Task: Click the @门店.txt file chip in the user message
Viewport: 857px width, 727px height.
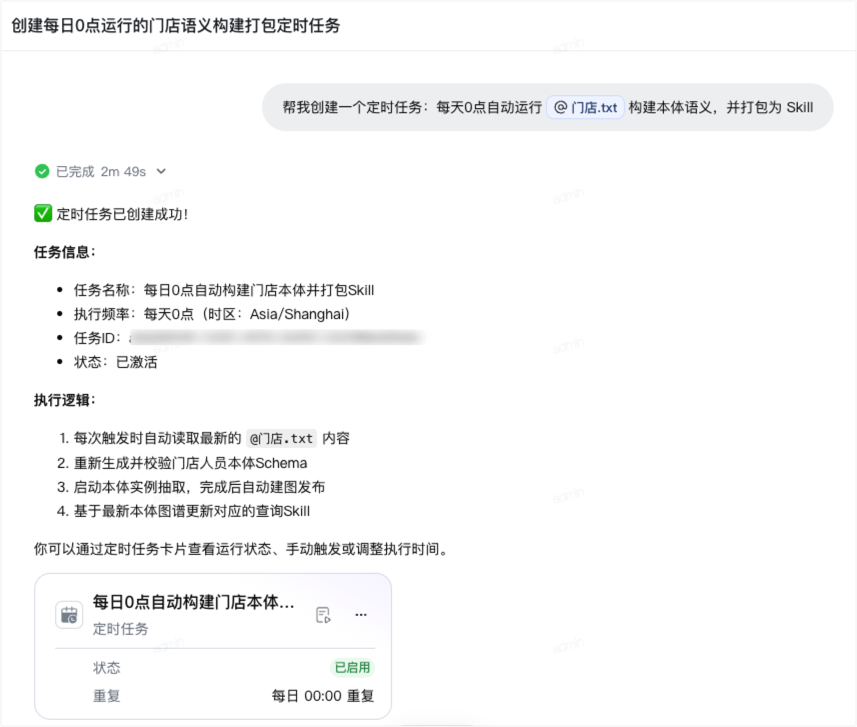Action: pos(585,107)
